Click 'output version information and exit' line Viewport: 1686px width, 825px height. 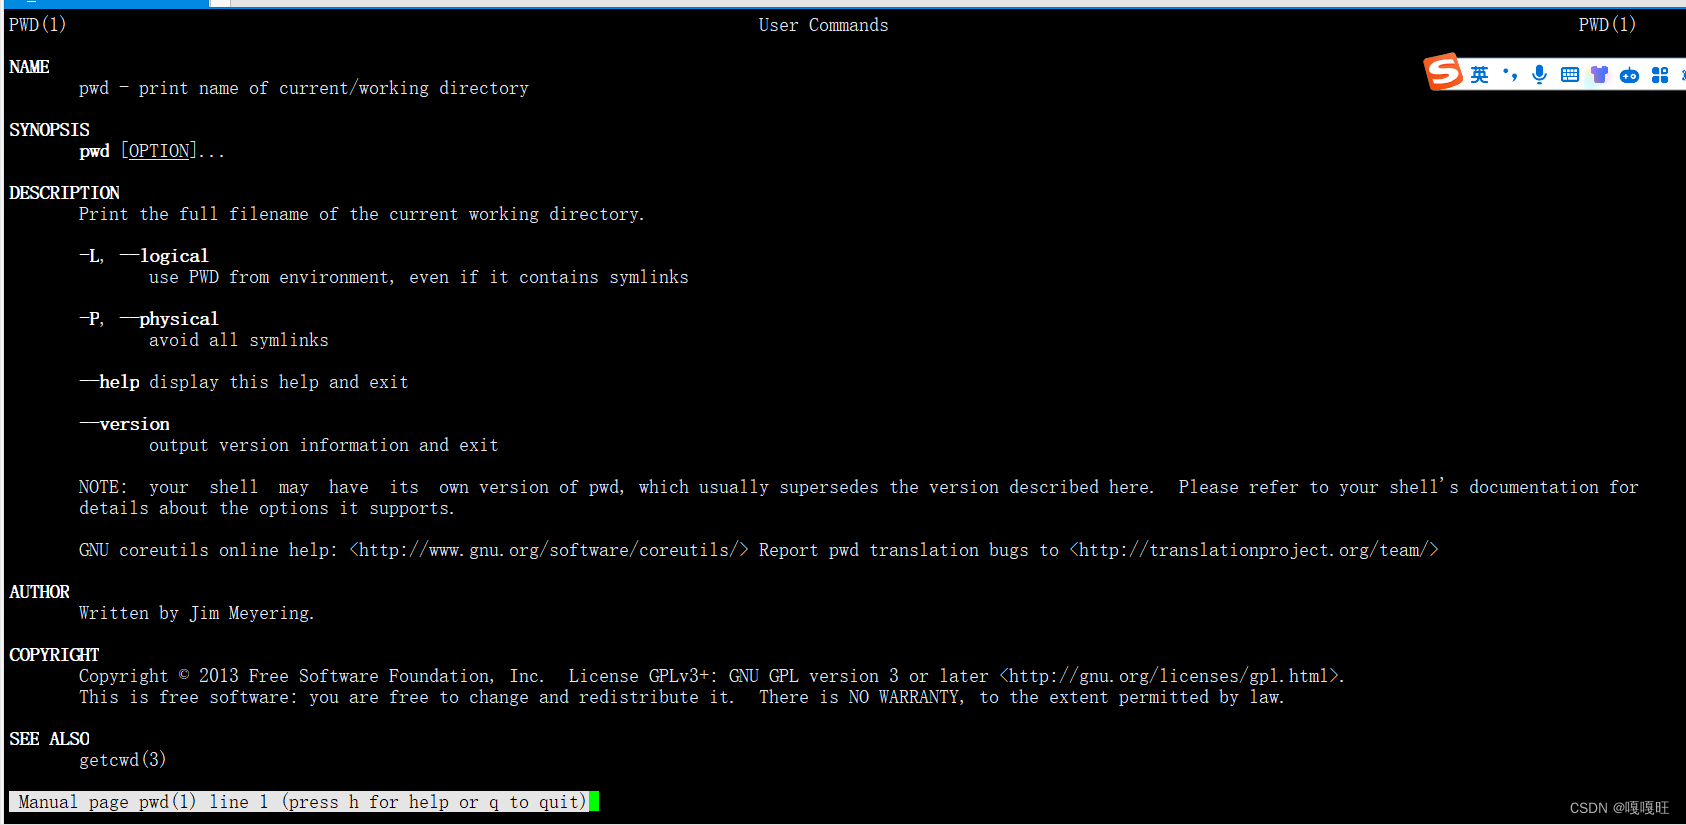(323, 445)
